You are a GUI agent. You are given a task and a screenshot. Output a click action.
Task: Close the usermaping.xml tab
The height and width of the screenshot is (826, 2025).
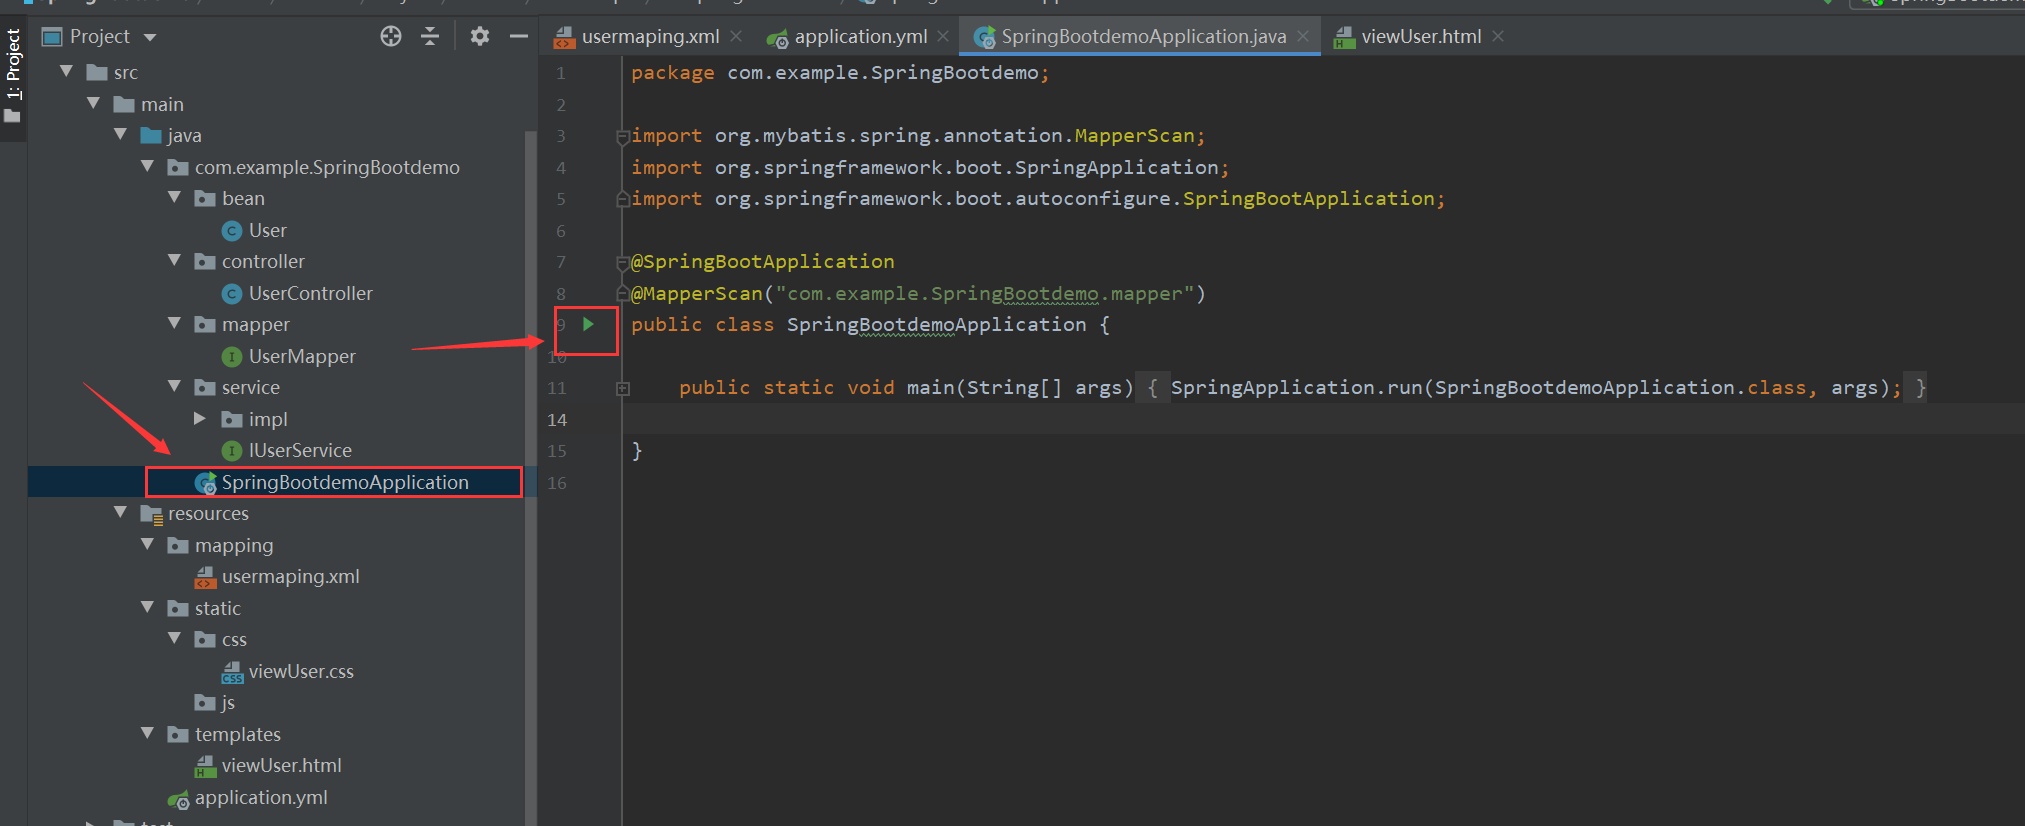[x=736, y=37]
